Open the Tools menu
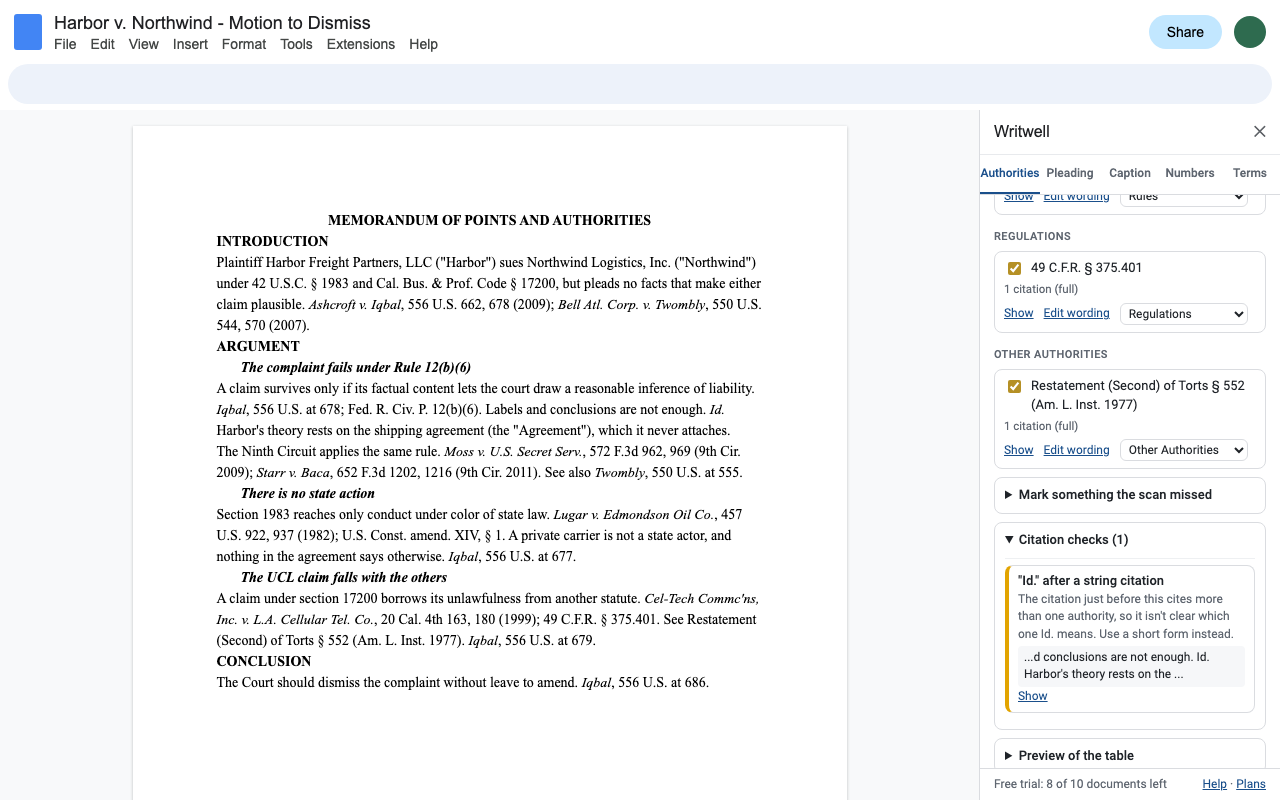 point(296,44)
